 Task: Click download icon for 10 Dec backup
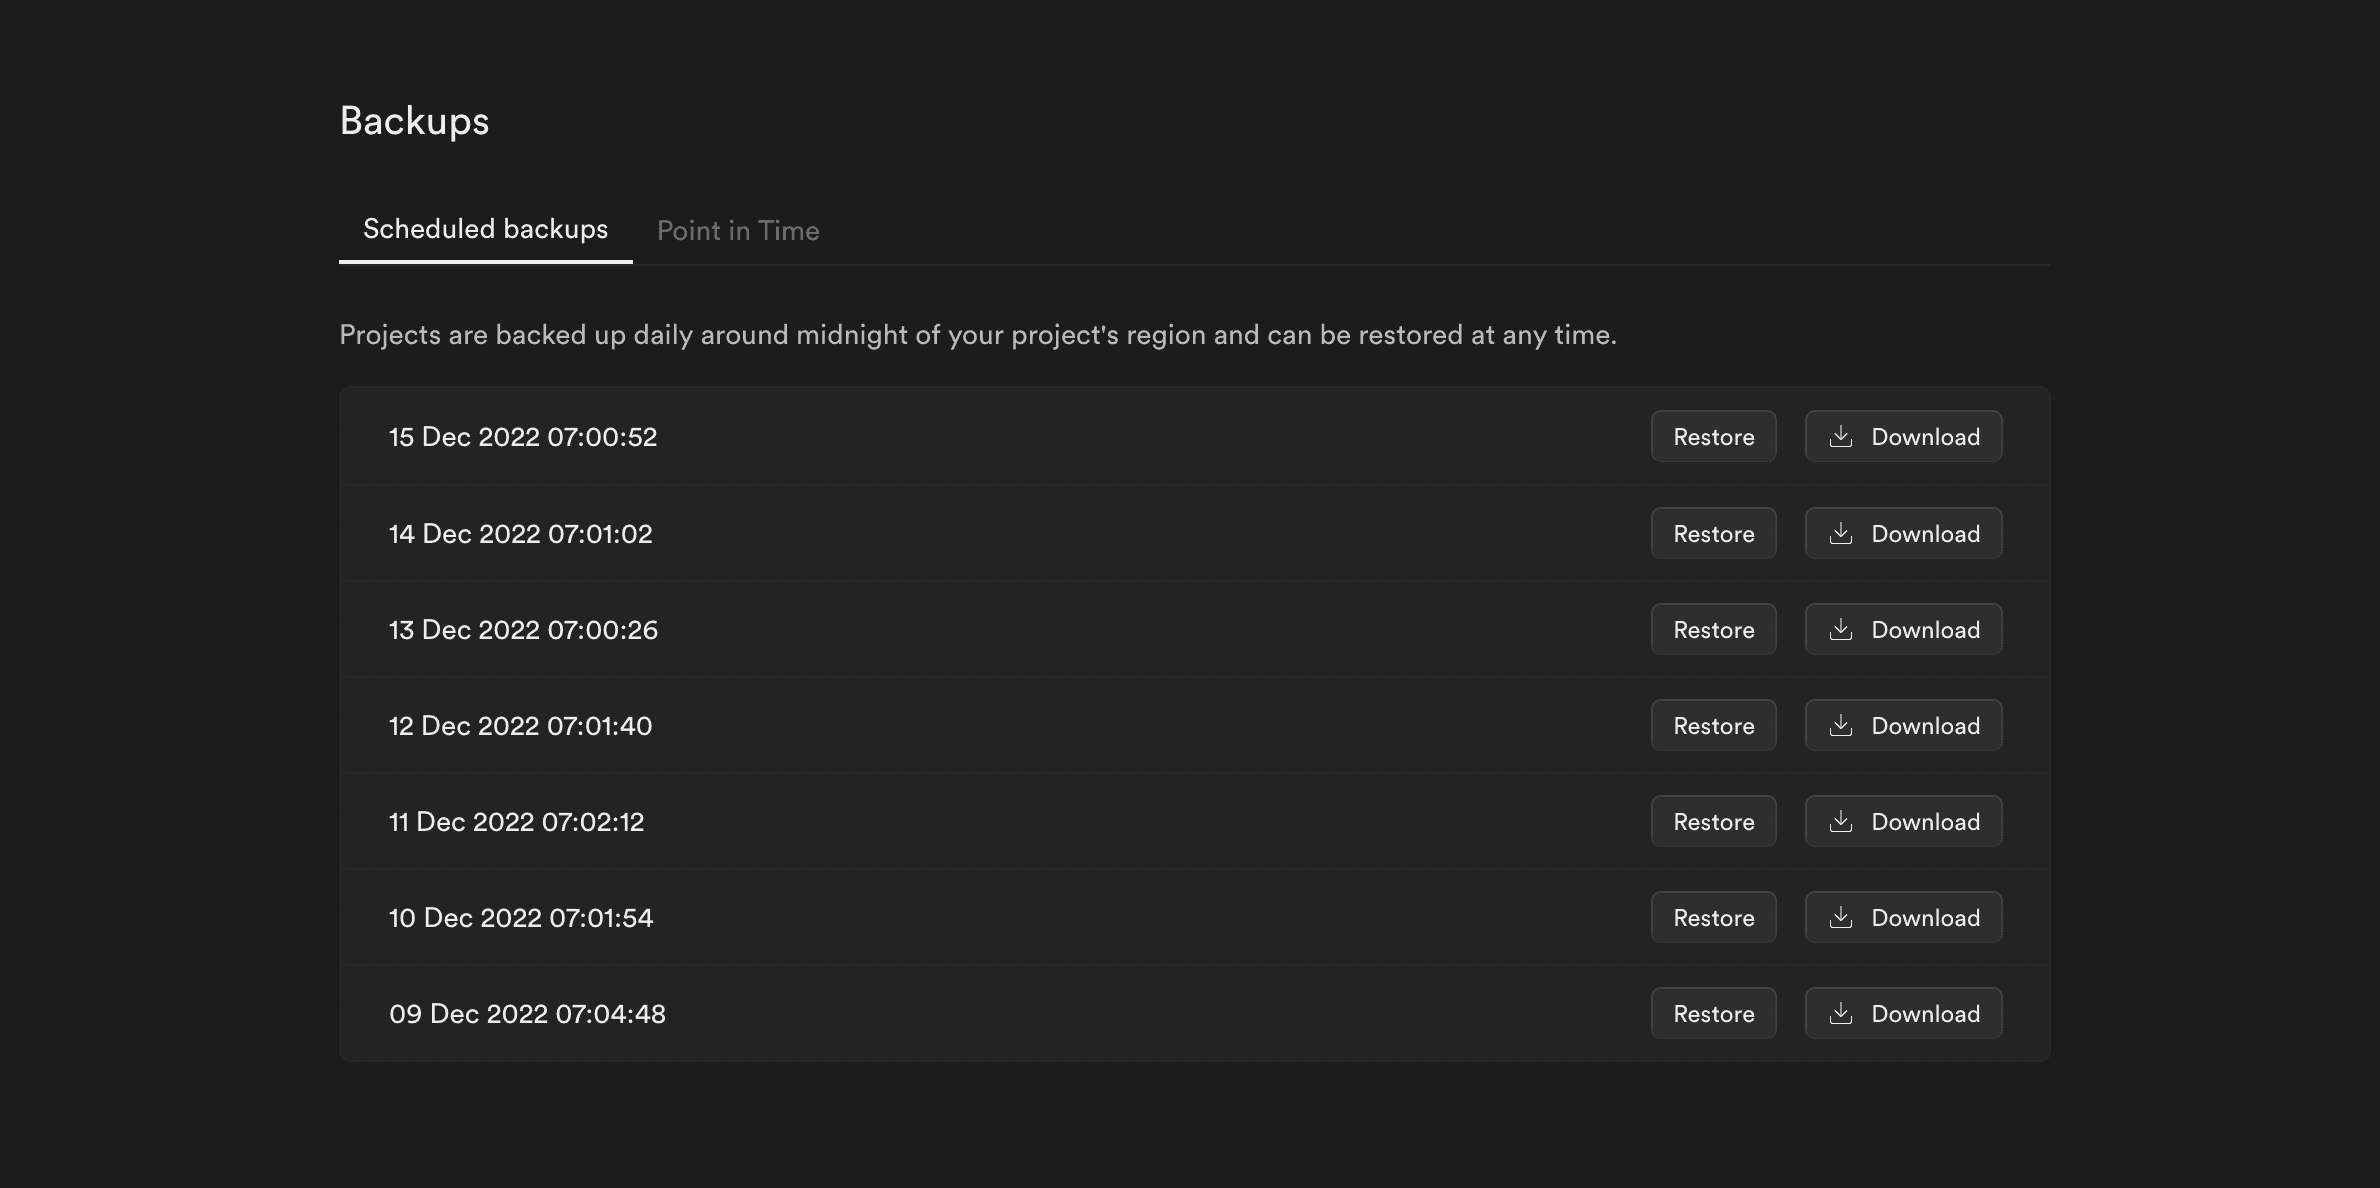pos(1840,917)
